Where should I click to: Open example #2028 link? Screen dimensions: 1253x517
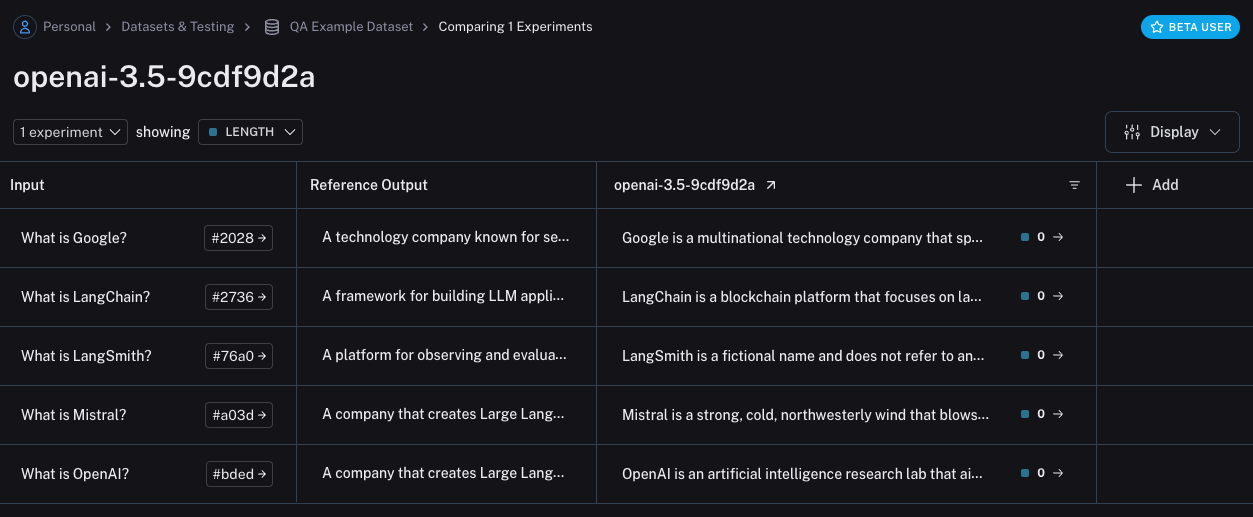pos(238,238)
